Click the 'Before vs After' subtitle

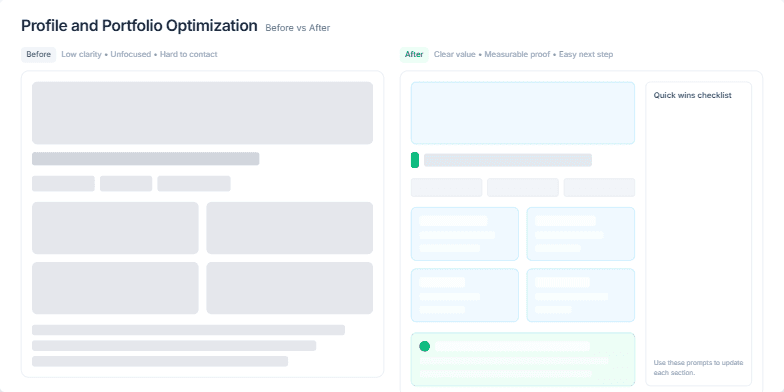[298, 28]
